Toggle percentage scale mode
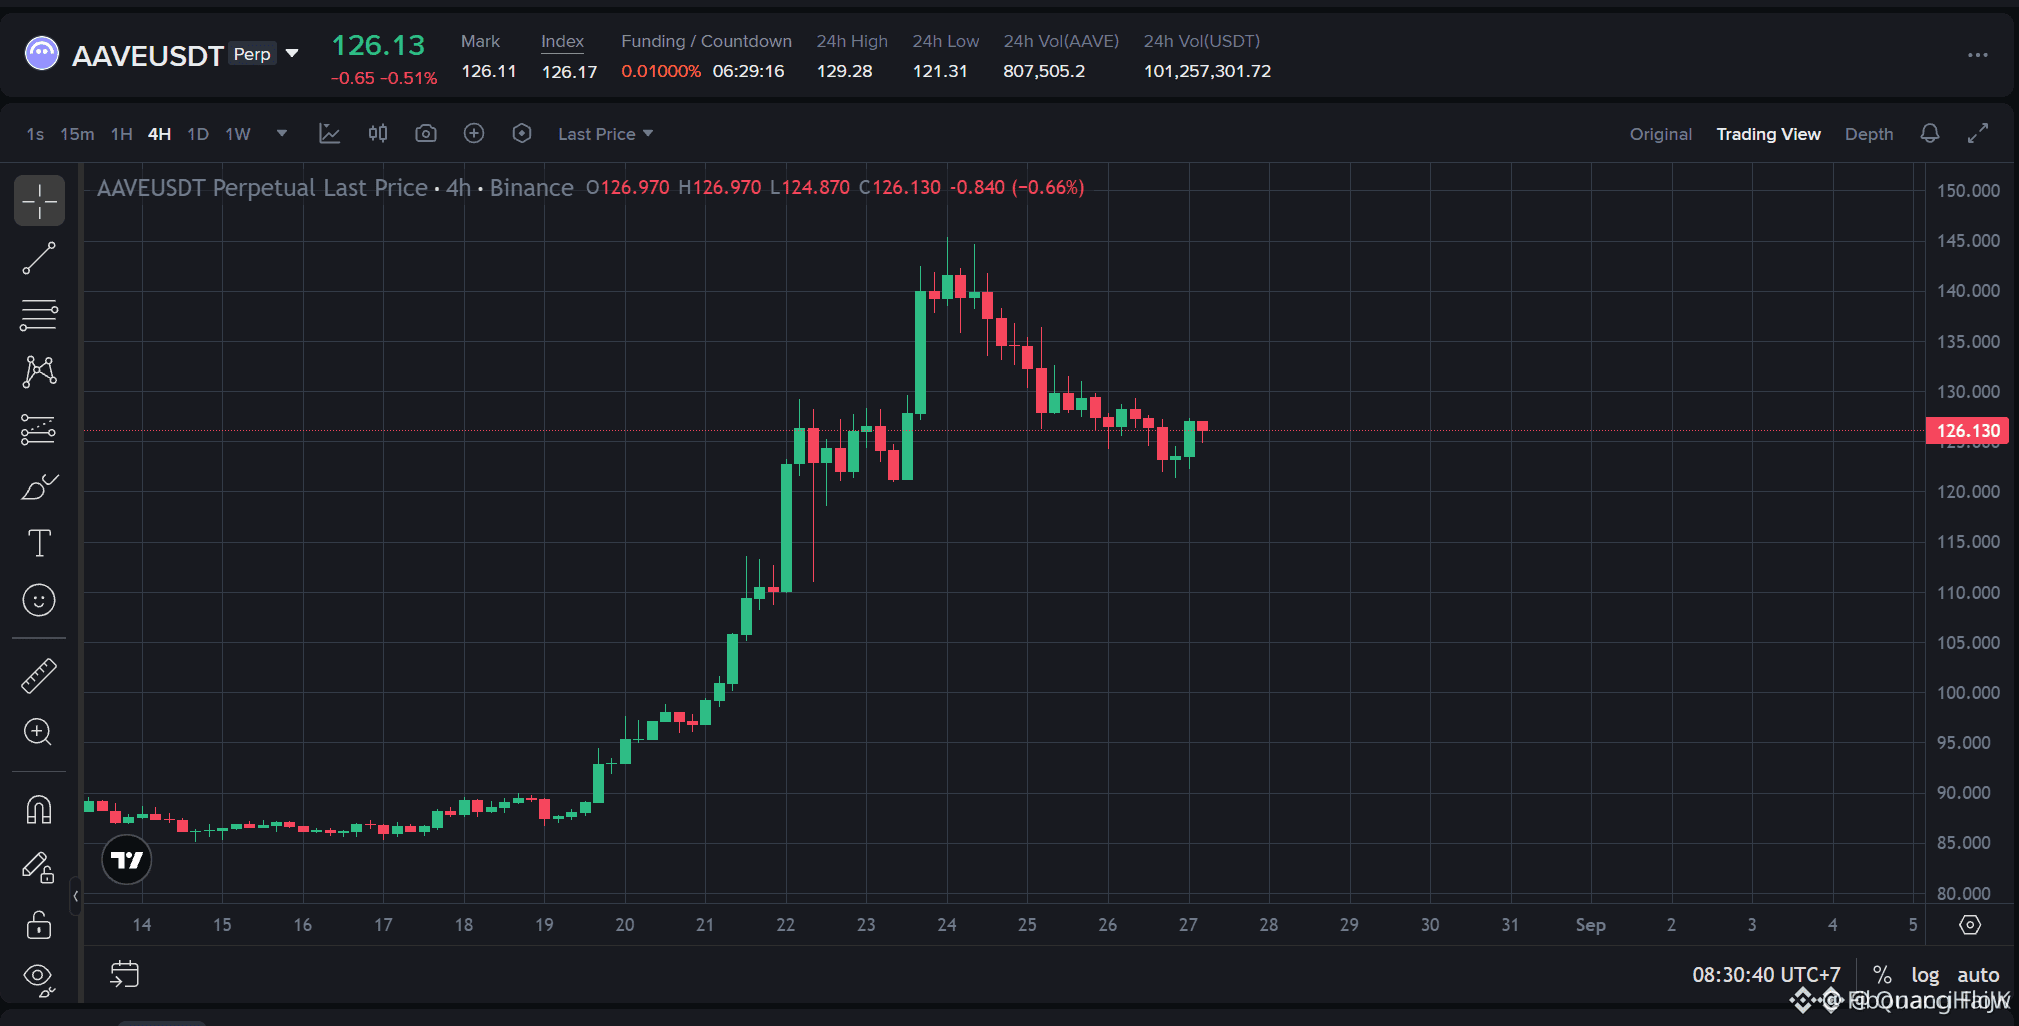This screenshot has height=1026, width=2019. pyautogui.click(x=1882, y=975)
